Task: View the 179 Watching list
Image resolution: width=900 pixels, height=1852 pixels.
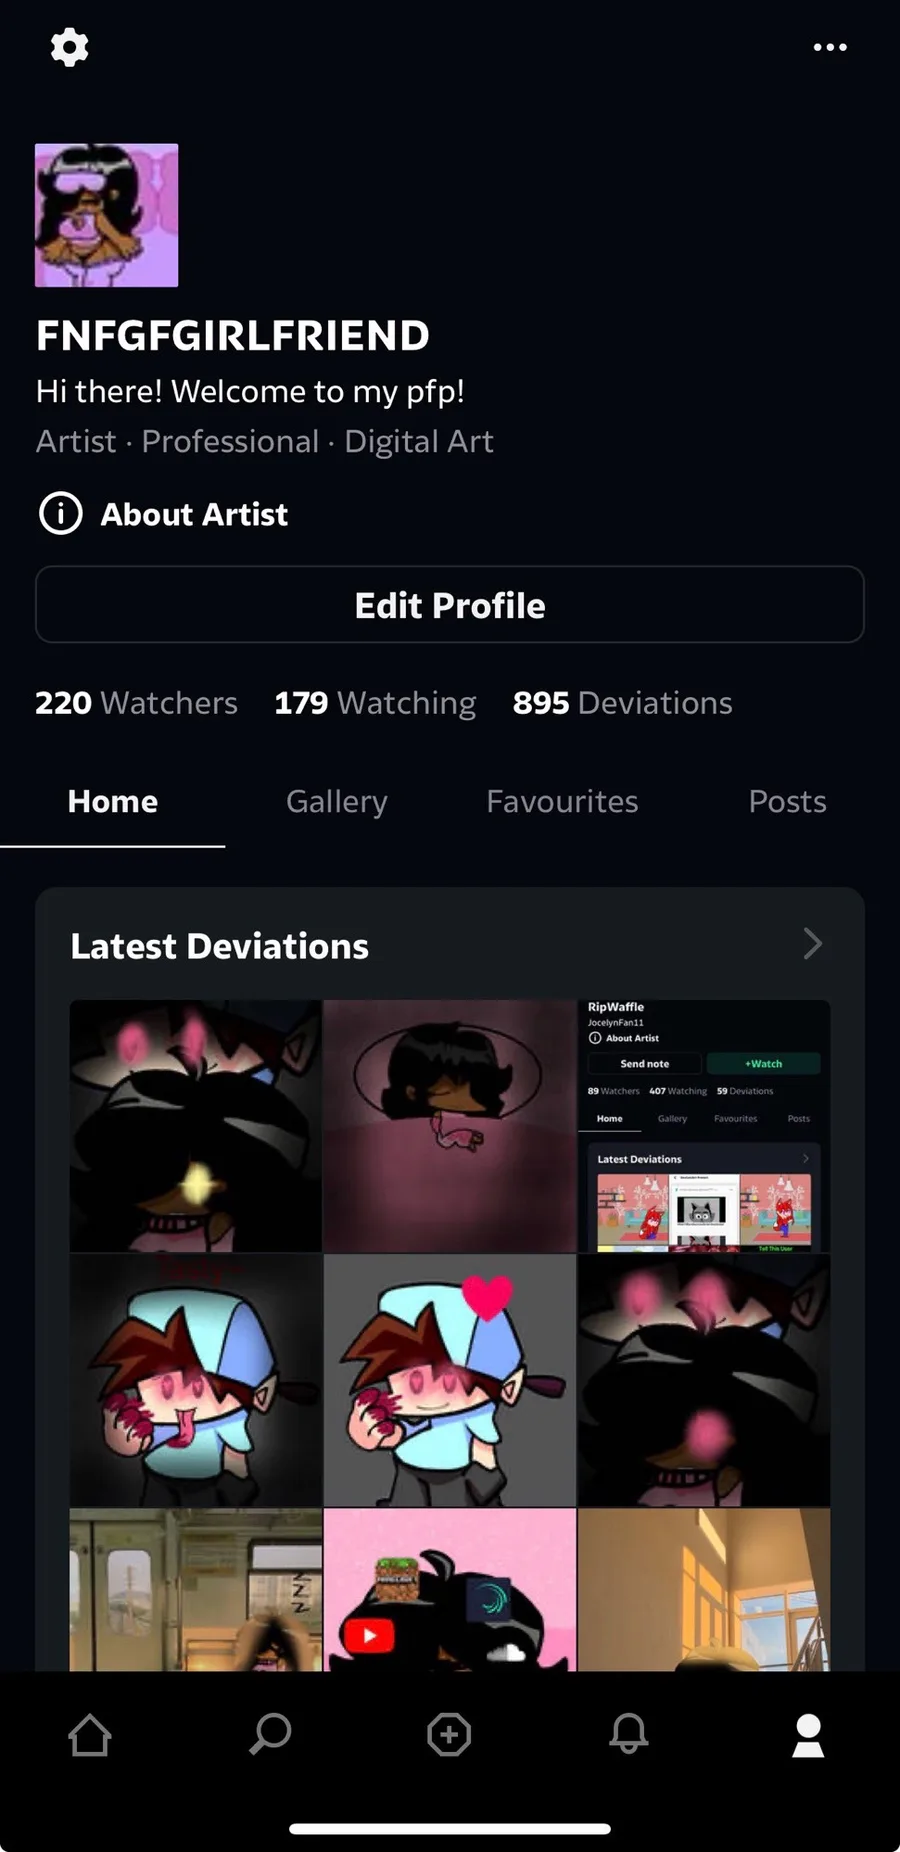Action: [375, 703]
